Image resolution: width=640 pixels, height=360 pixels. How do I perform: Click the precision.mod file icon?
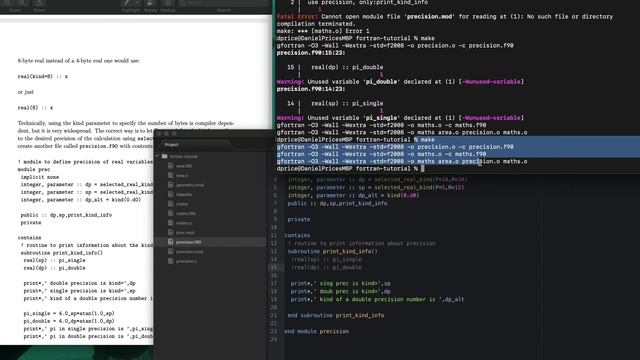[171, 251]
